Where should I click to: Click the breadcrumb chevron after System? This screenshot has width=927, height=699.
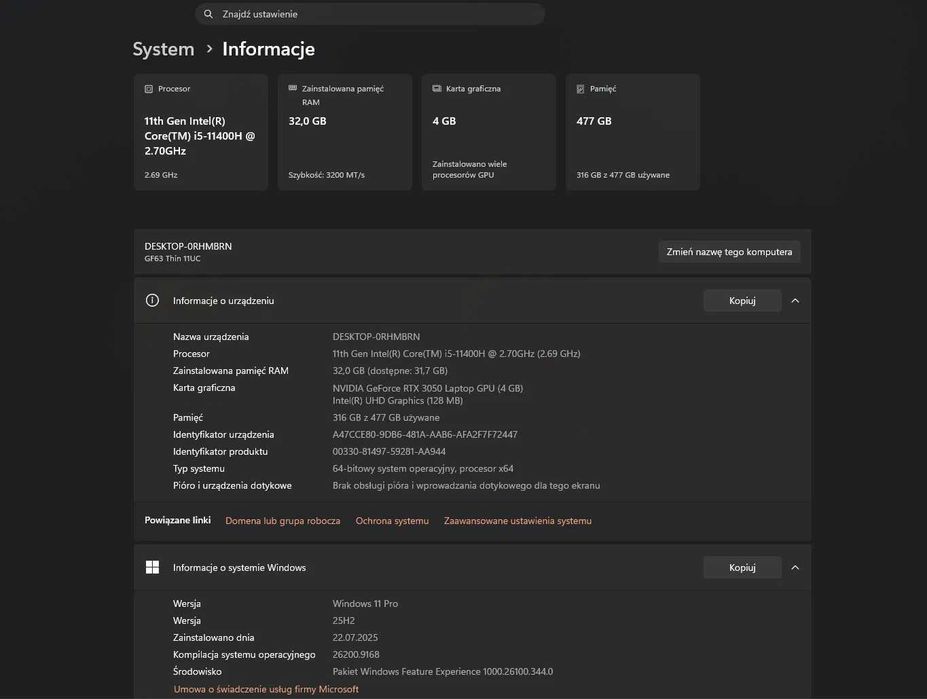click(209, 49)
